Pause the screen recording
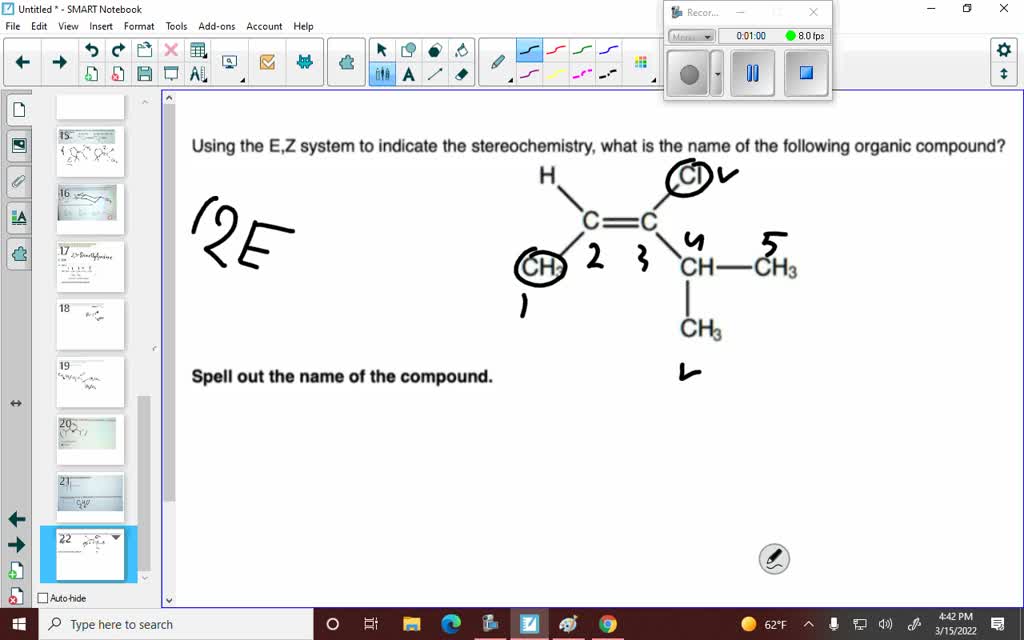This screenshot has width=1024, height=640. (x=752, y=73)
